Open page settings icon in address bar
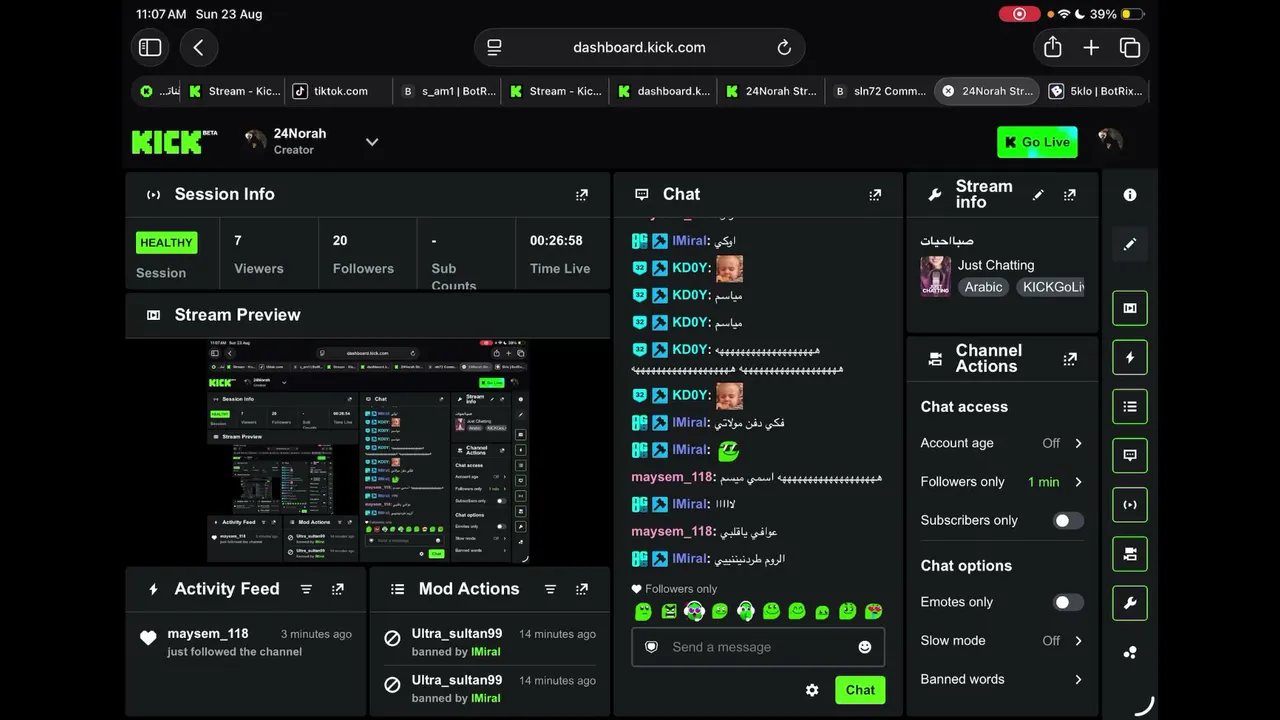 494,47
